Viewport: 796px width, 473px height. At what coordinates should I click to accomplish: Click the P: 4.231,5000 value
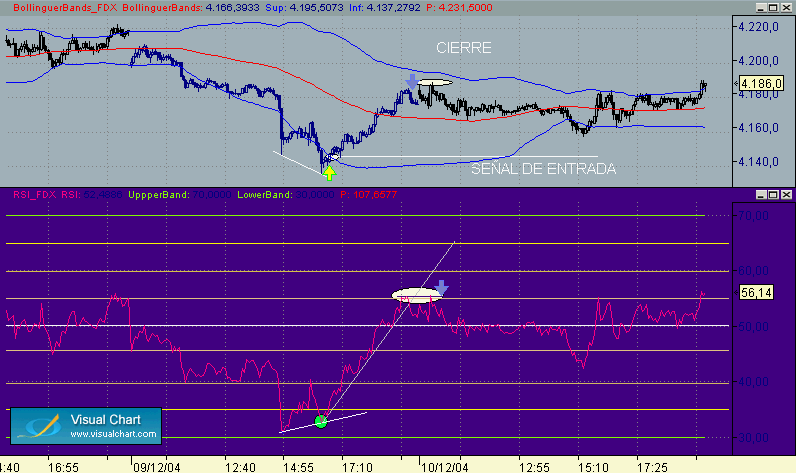(459, 8)
